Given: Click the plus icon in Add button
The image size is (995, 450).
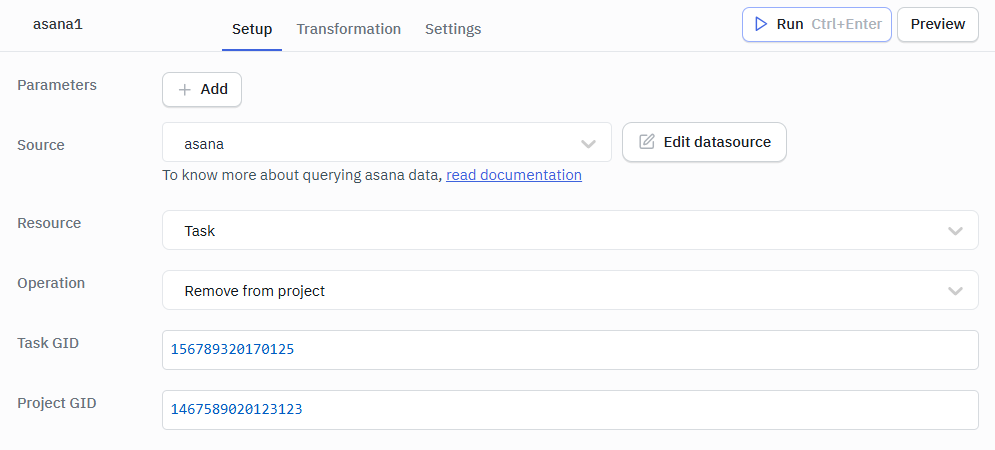Looking at the screenshot, I should pos(185,90).
